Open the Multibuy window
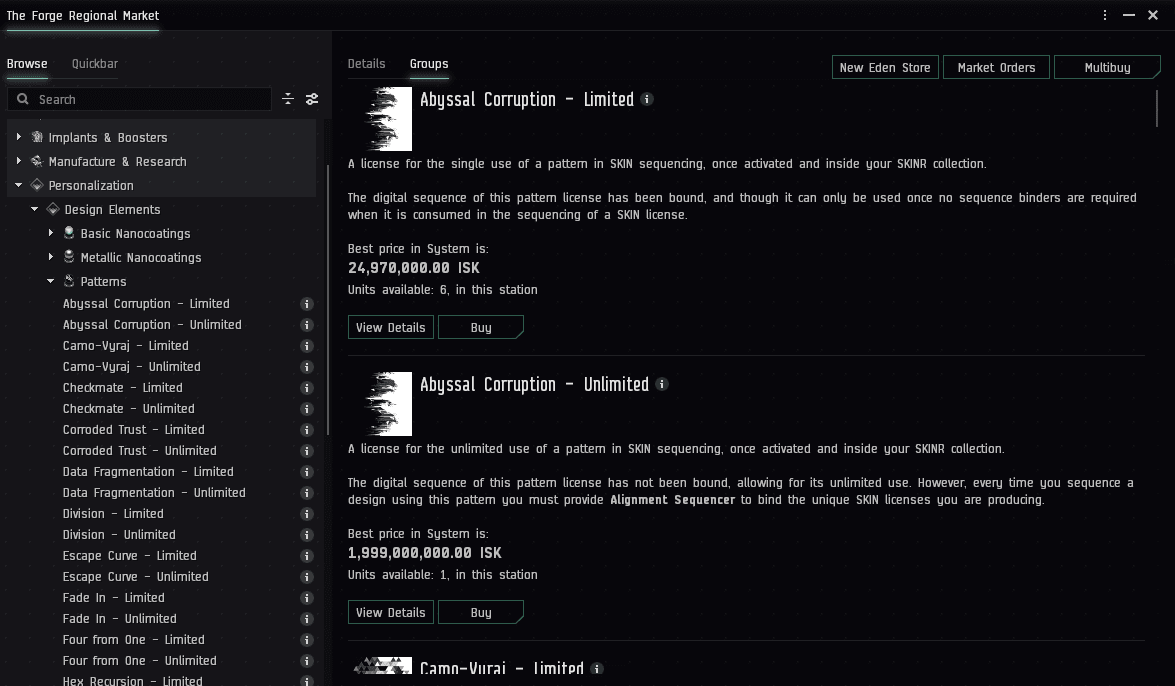The height and width of the screenshot is (686, 1175). coord(1107,68)
